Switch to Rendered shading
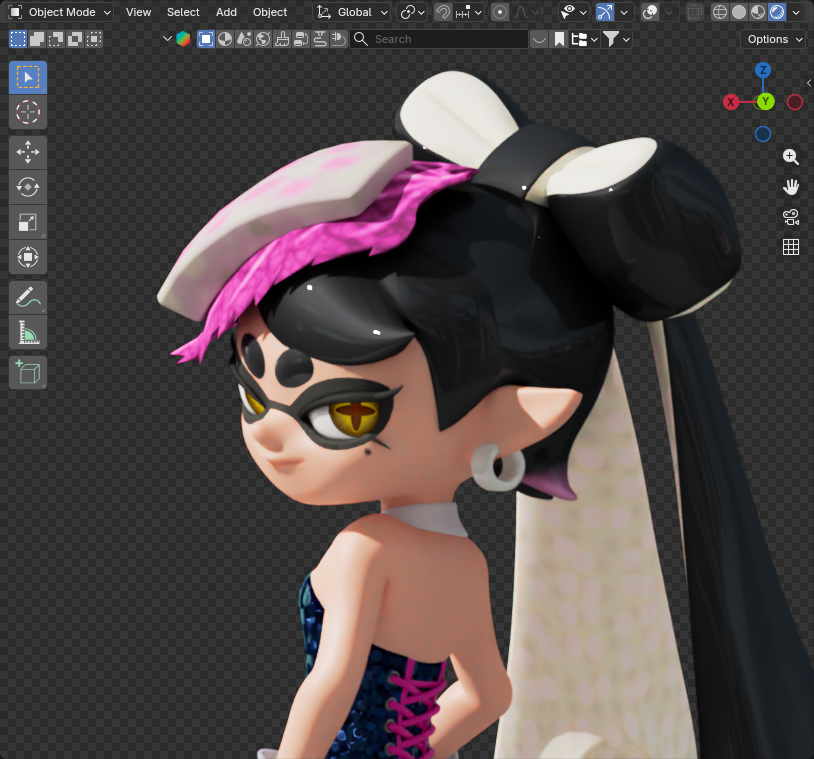 (x=777, y=12)
